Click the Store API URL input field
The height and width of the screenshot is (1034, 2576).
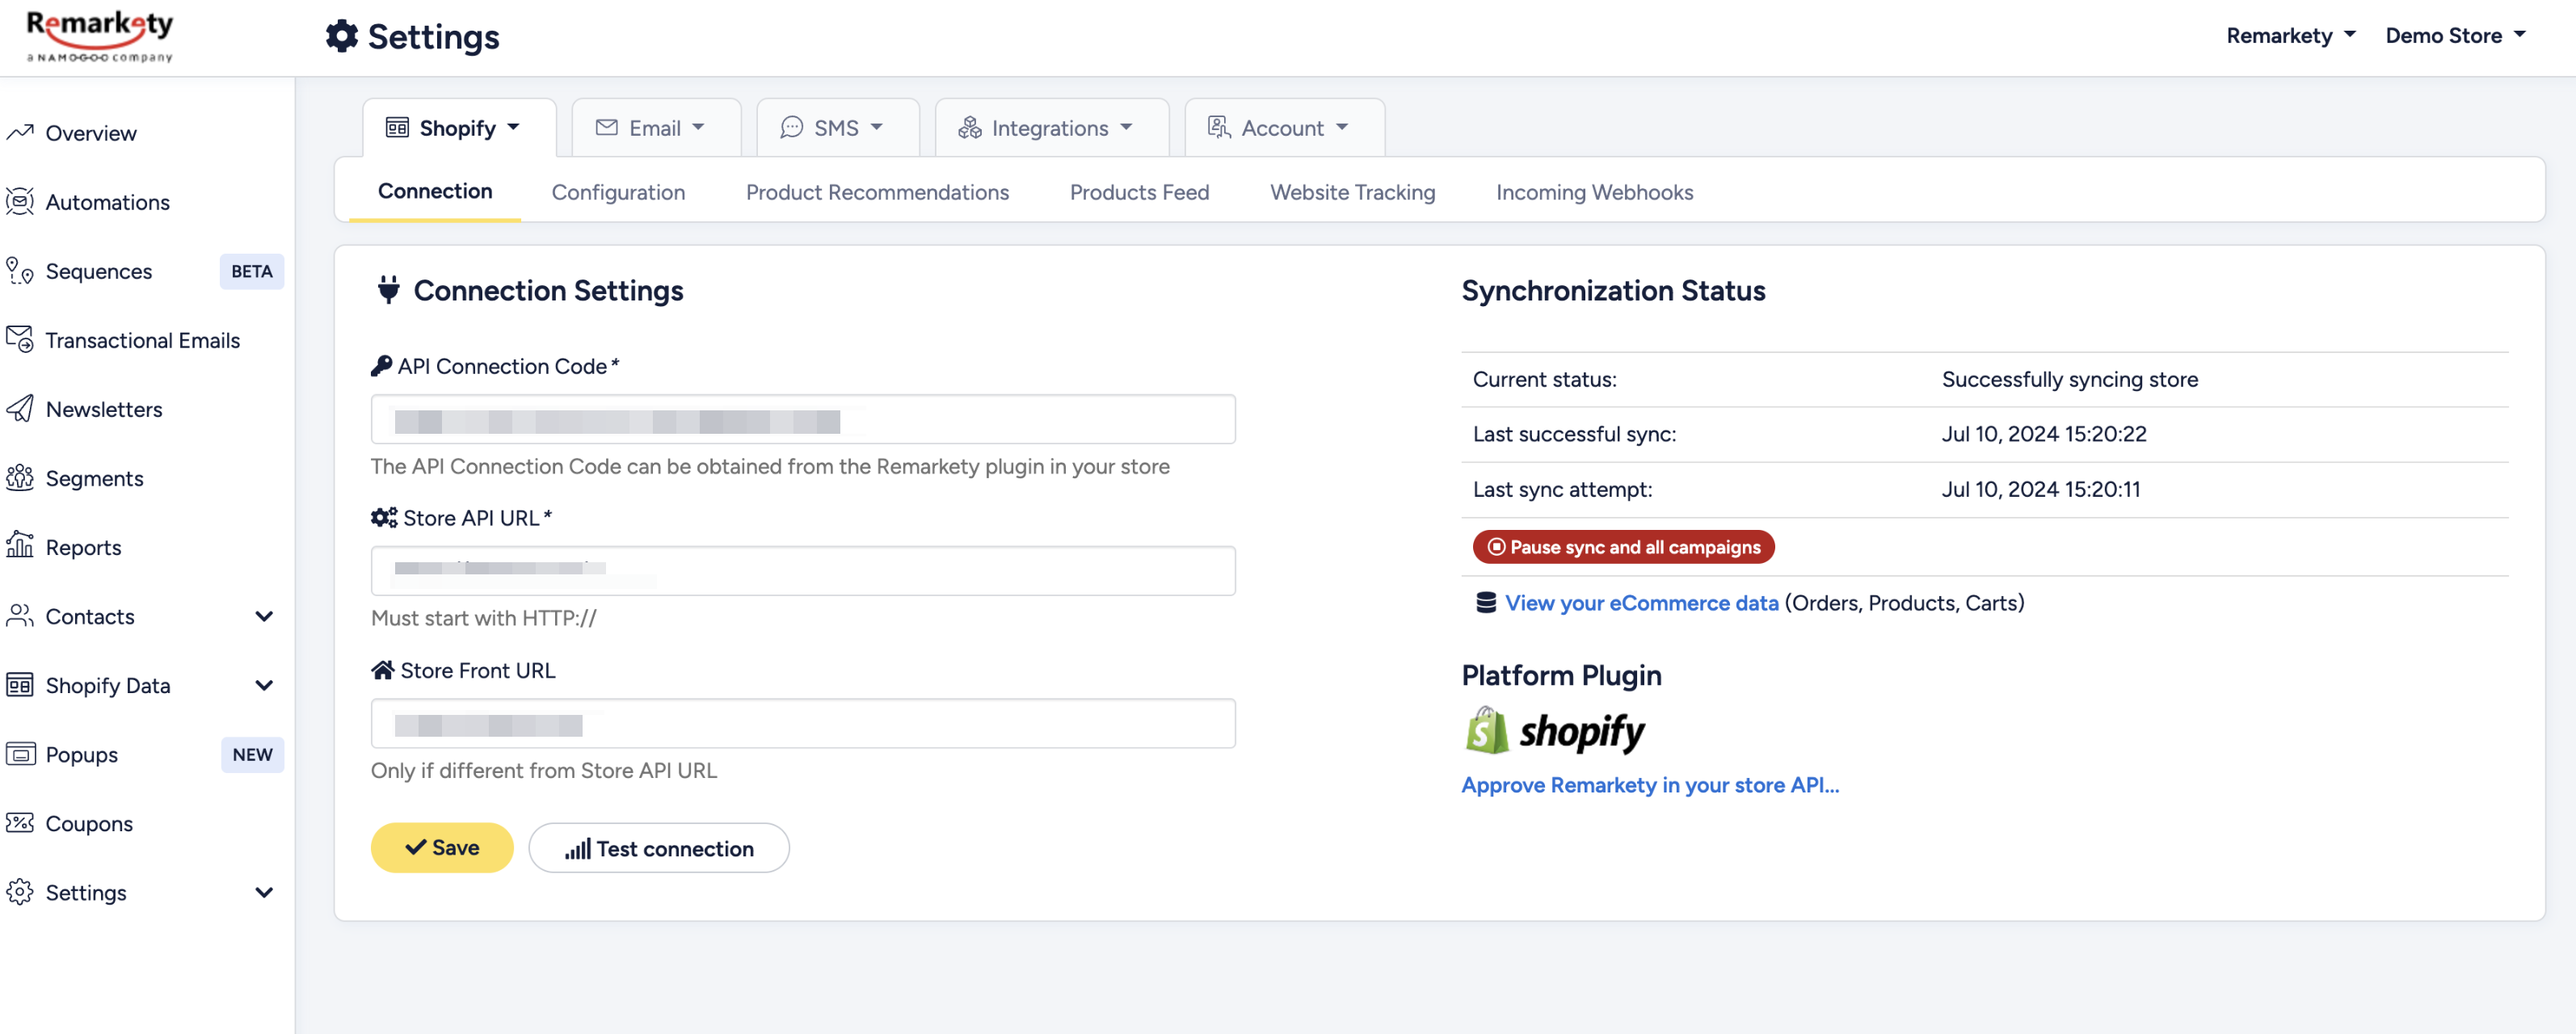pos(803,570)
